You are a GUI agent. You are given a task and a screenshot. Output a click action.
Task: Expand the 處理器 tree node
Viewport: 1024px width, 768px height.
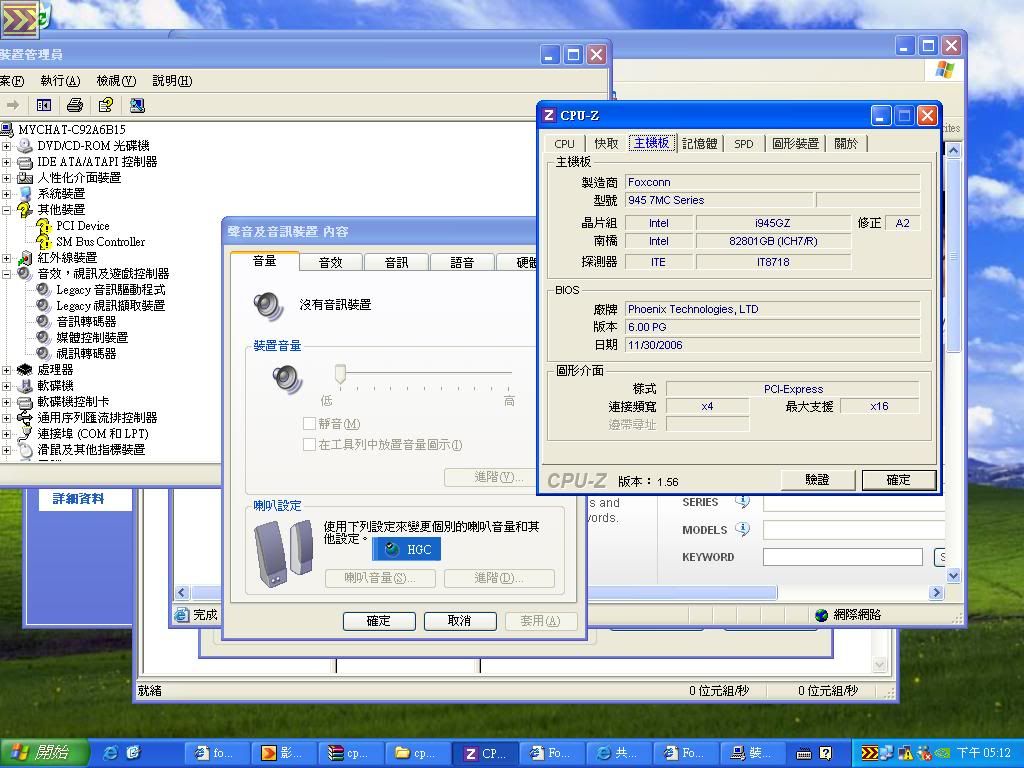click(x=7, y=370)
